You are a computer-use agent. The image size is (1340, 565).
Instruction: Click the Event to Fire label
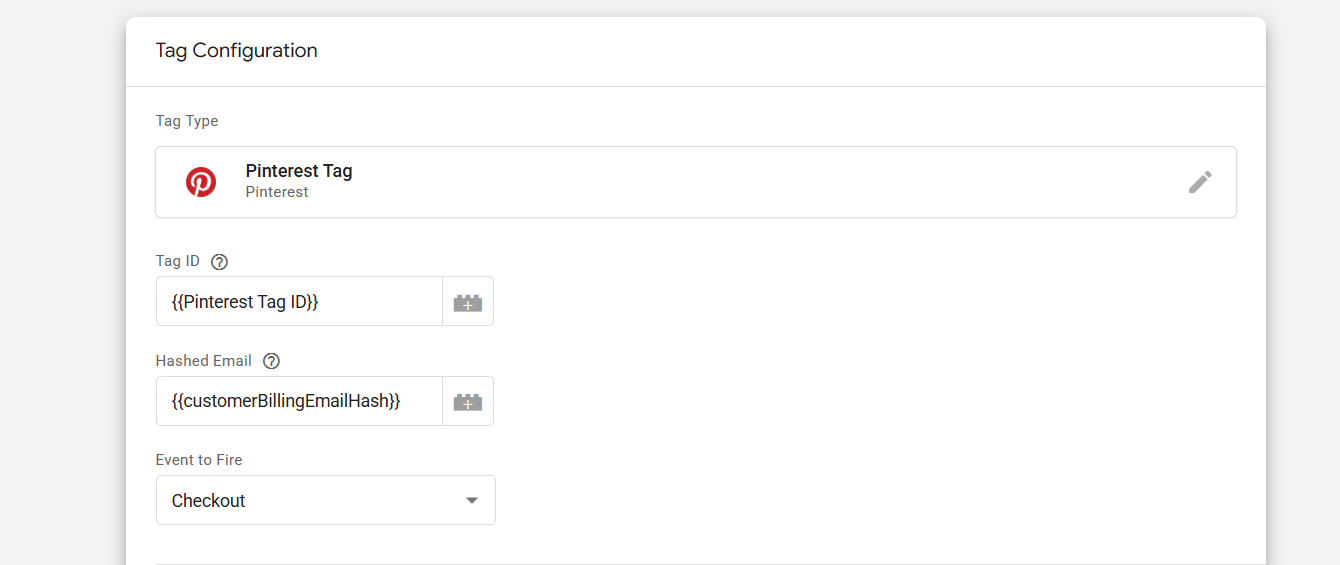pyautogui.click(x=199, y=460)
